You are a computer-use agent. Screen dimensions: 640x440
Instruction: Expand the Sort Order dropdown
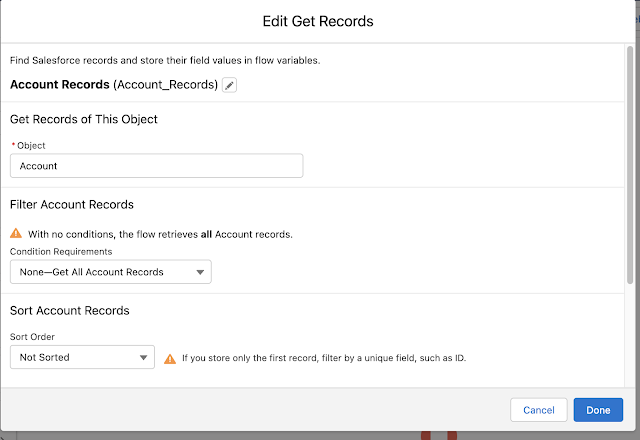click(x=82, y=357)
